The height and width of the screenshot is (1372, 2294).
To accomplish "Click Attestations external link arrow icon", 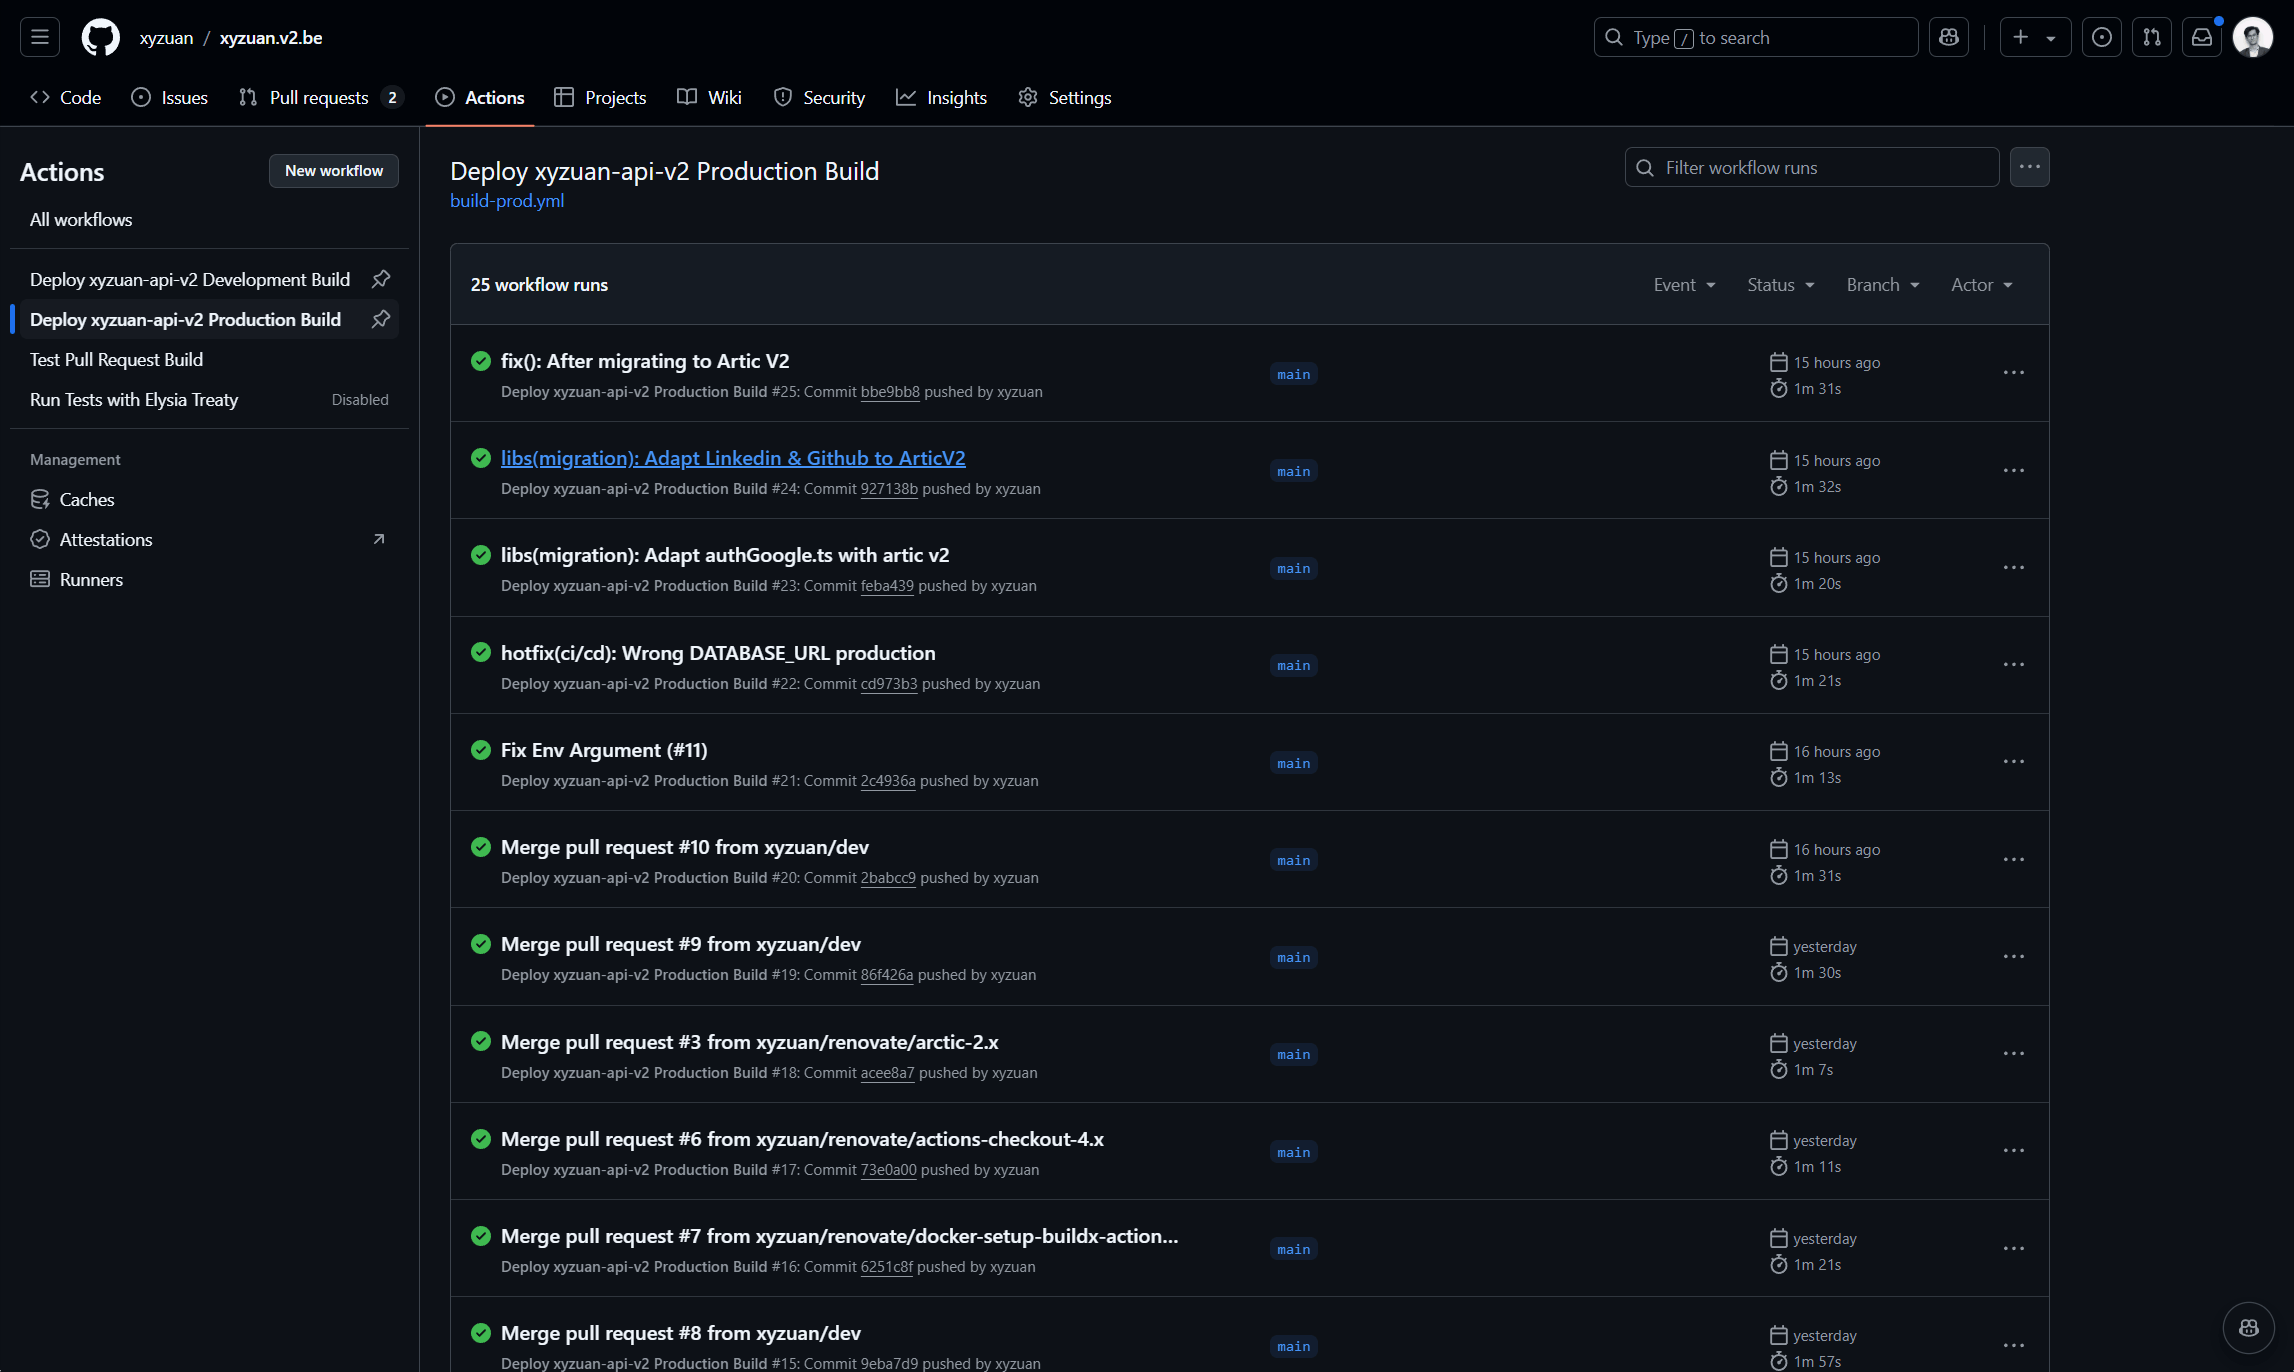I will pos(378,539).
